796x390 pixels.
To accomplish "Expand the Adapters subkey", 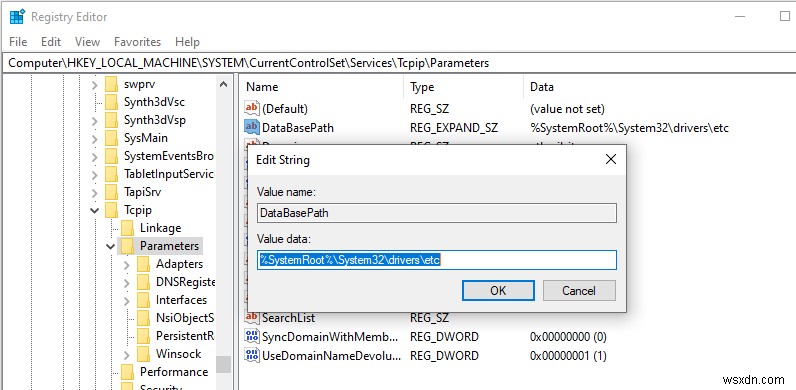I will pos(127,264).
